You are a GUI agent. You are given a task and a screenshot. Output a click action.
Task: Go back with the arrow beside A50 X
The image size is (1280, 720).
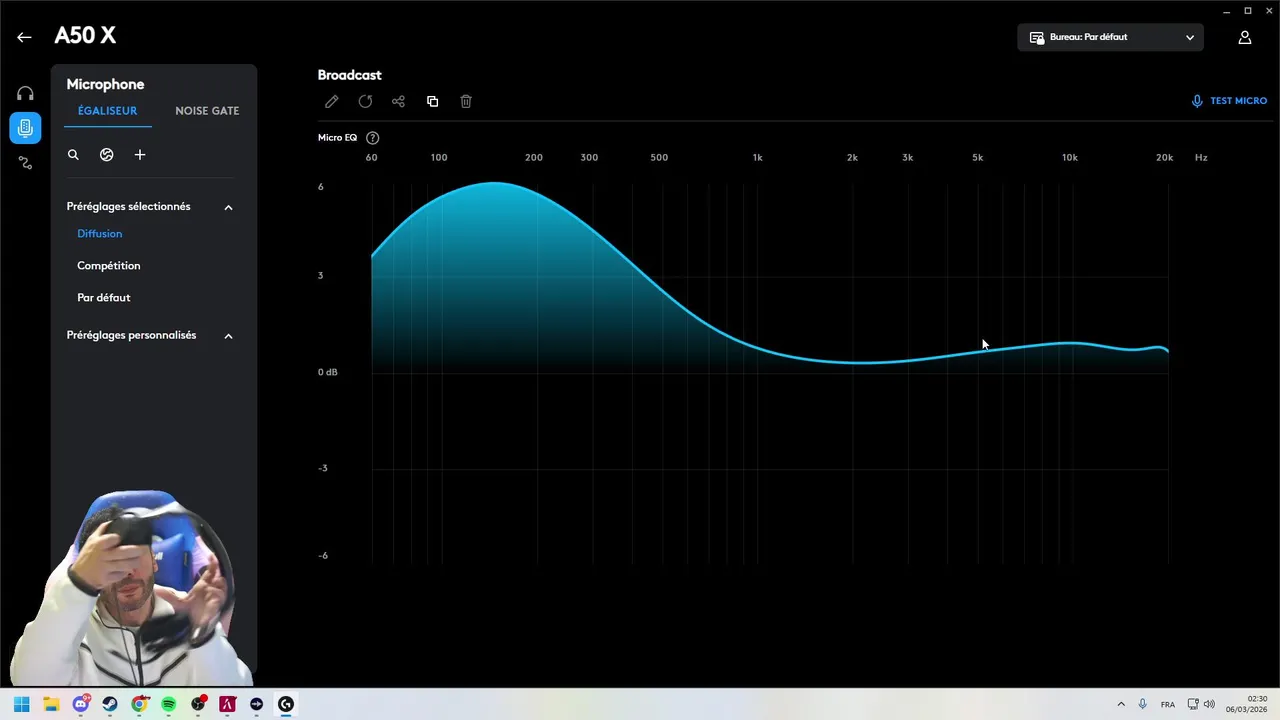click(24, 37)
